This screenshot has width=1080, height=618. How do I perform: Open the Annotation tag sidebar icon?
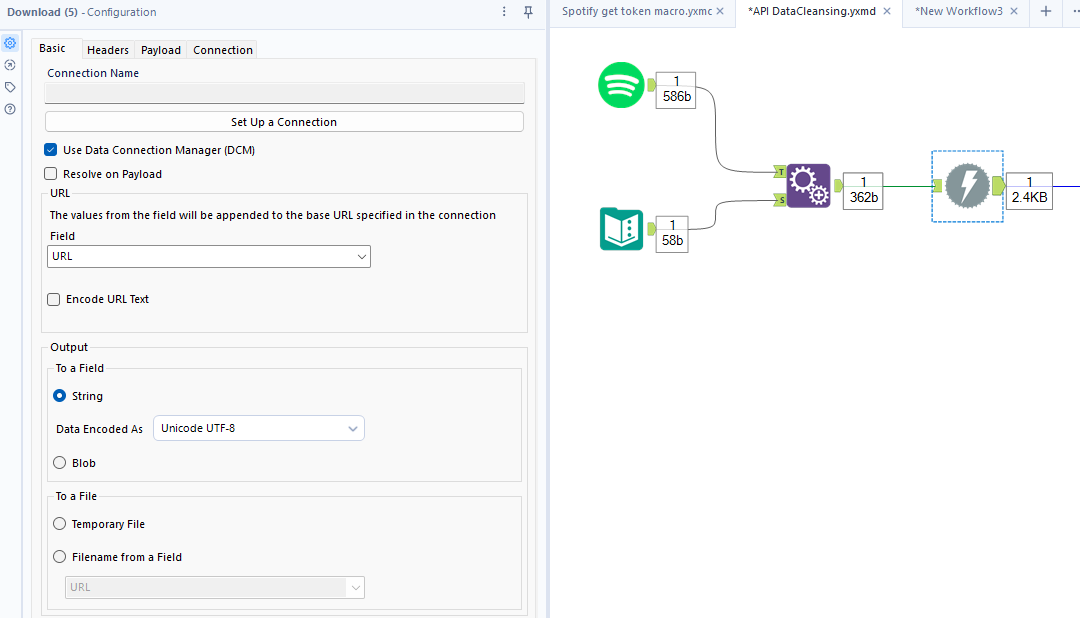[10, 87]
